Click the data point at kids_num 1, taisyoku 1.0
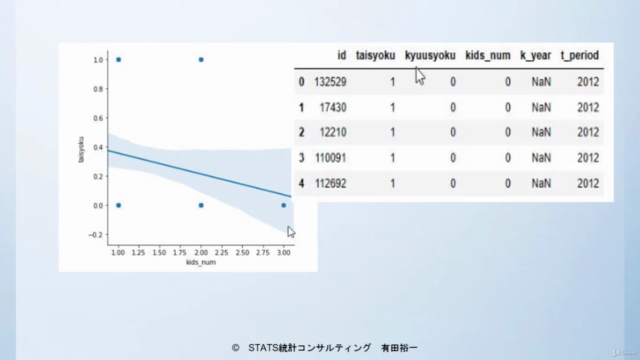 pos(118,60)
